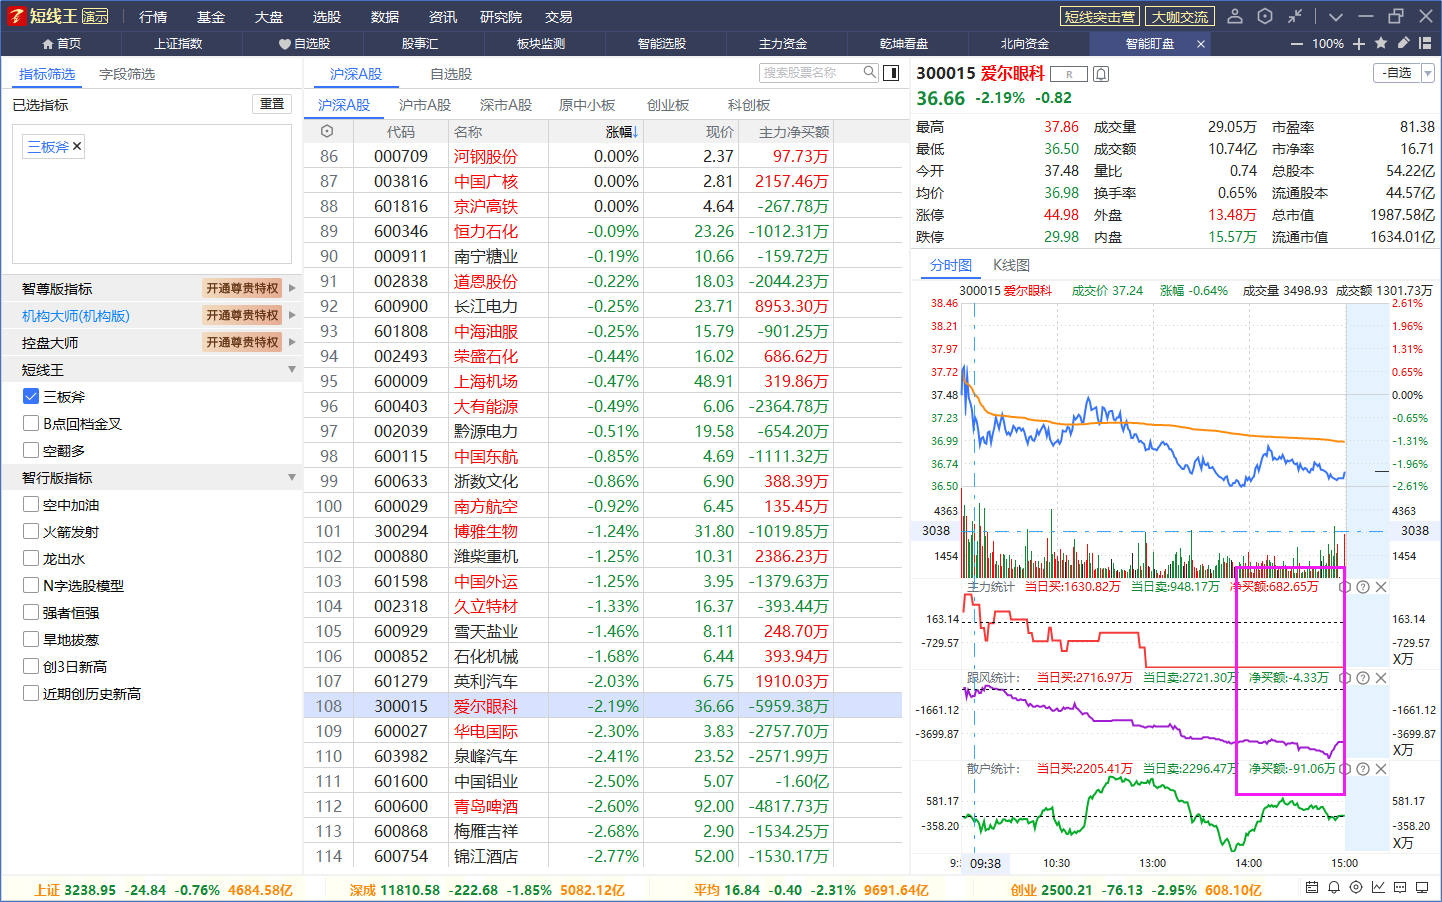This screenshot has width=1442, height=902.
Task: Click the monitor icon in status bar
Action: [1422, 887]
